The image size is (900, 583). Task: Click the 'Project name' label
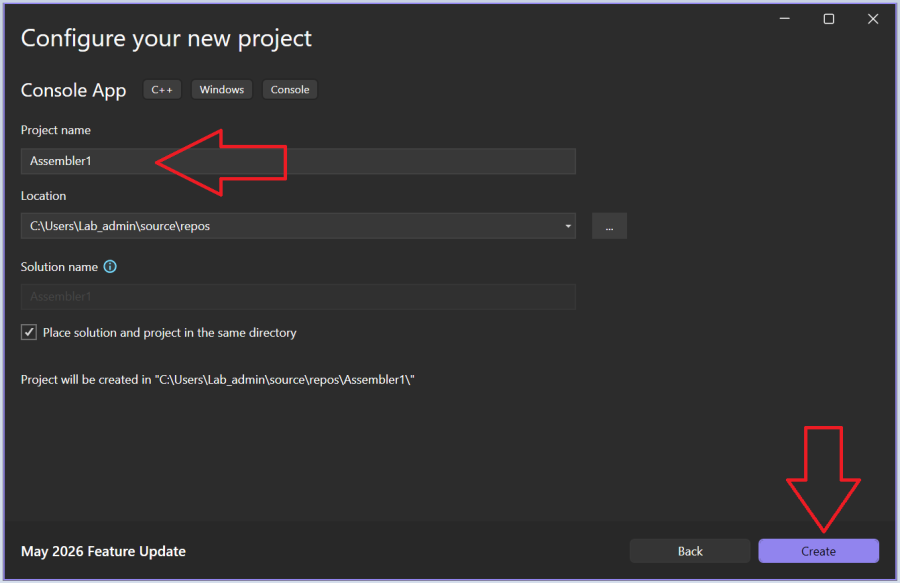coord(56,130)
